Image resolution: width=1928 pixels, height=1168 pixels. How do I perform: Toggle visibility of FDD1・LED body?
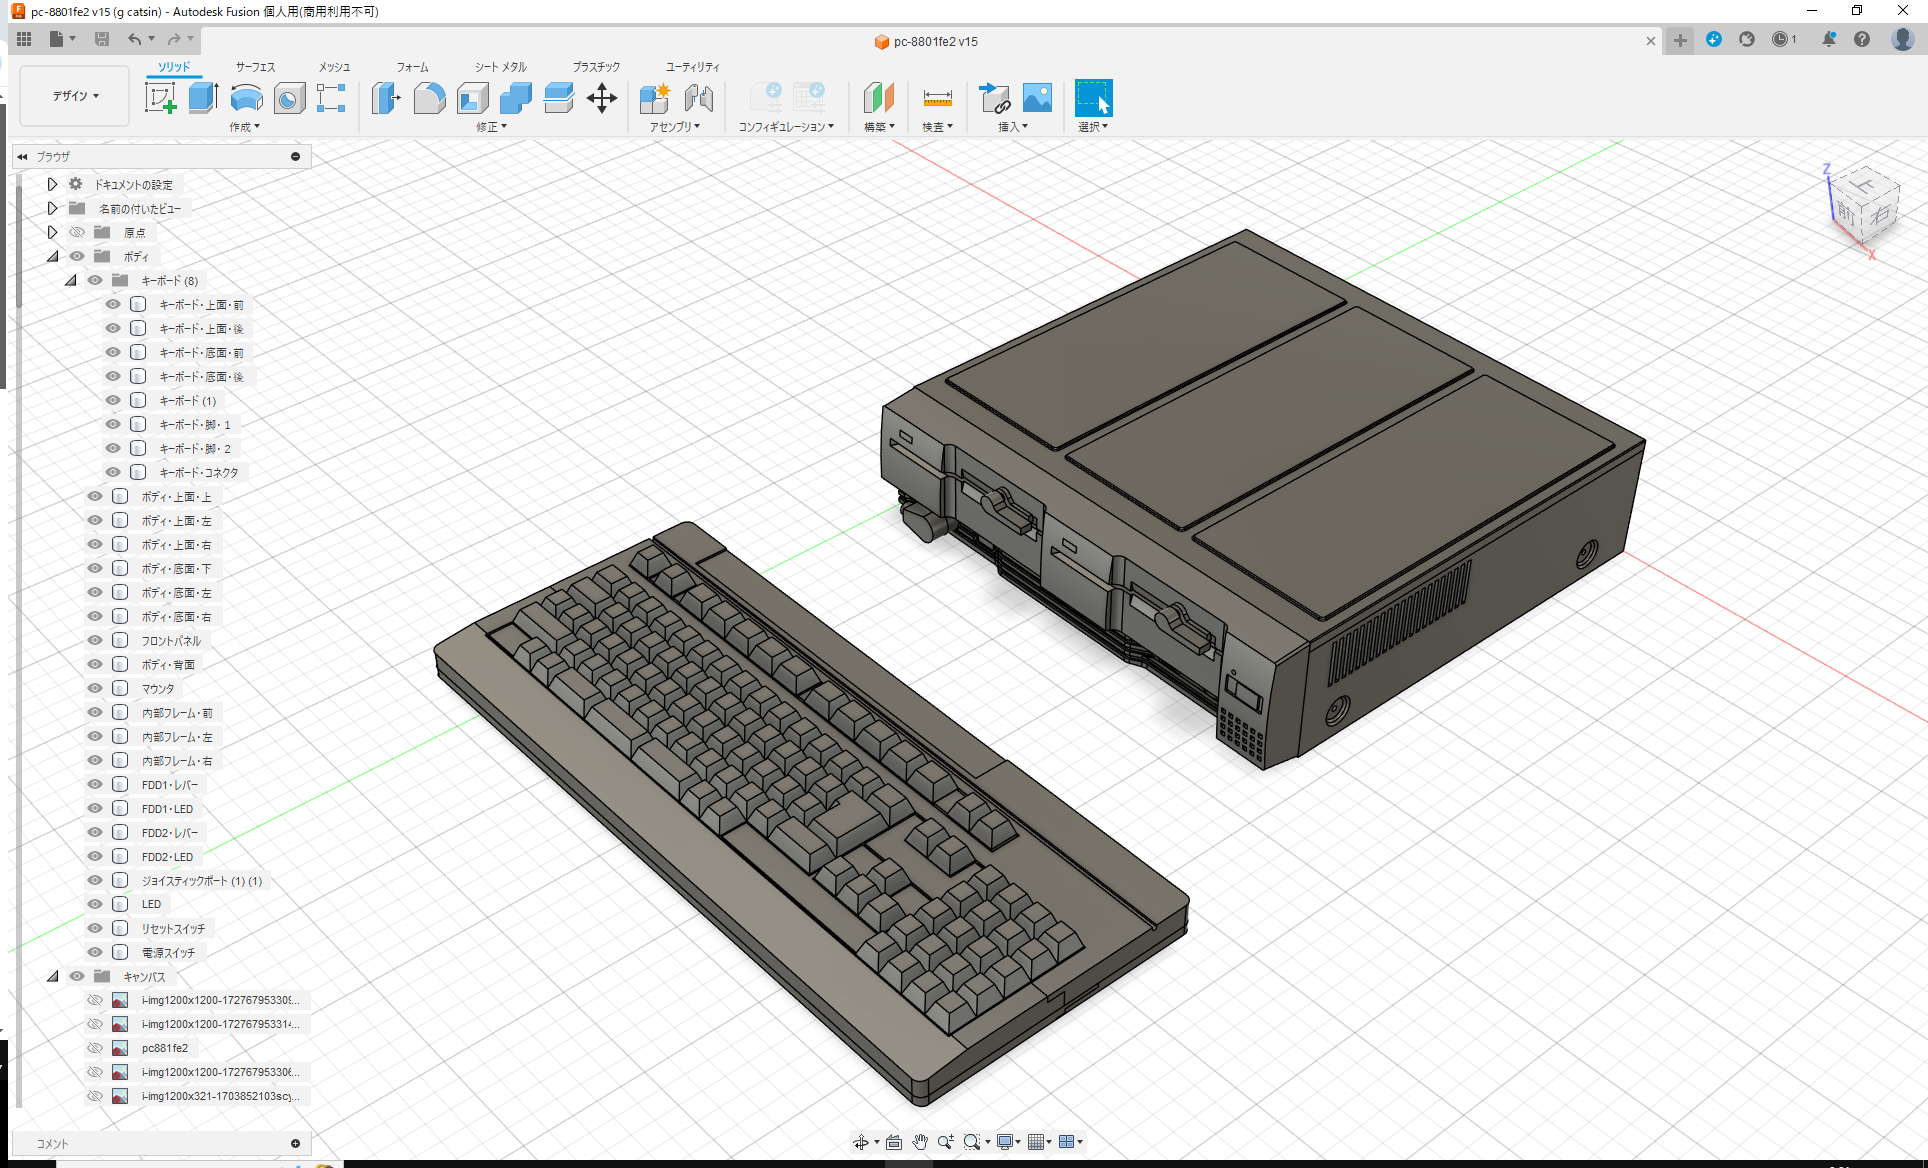94,808
